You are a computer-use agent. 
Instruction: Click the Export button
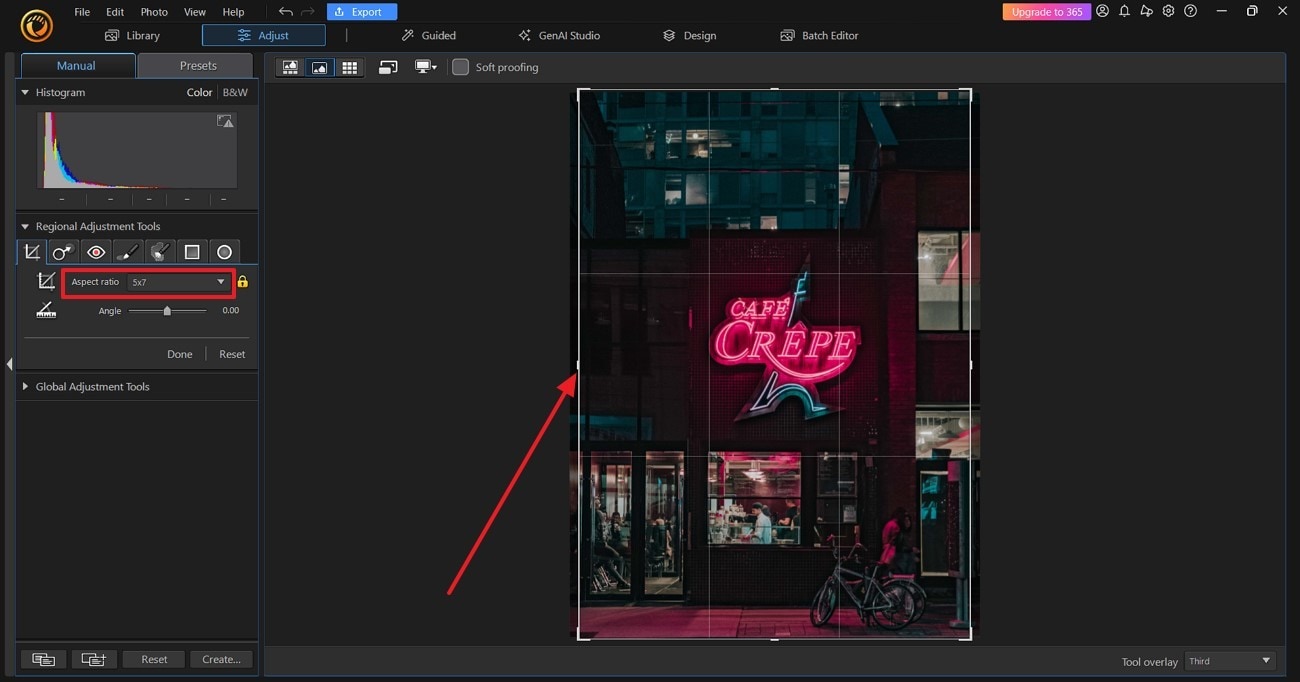point(362,12)
